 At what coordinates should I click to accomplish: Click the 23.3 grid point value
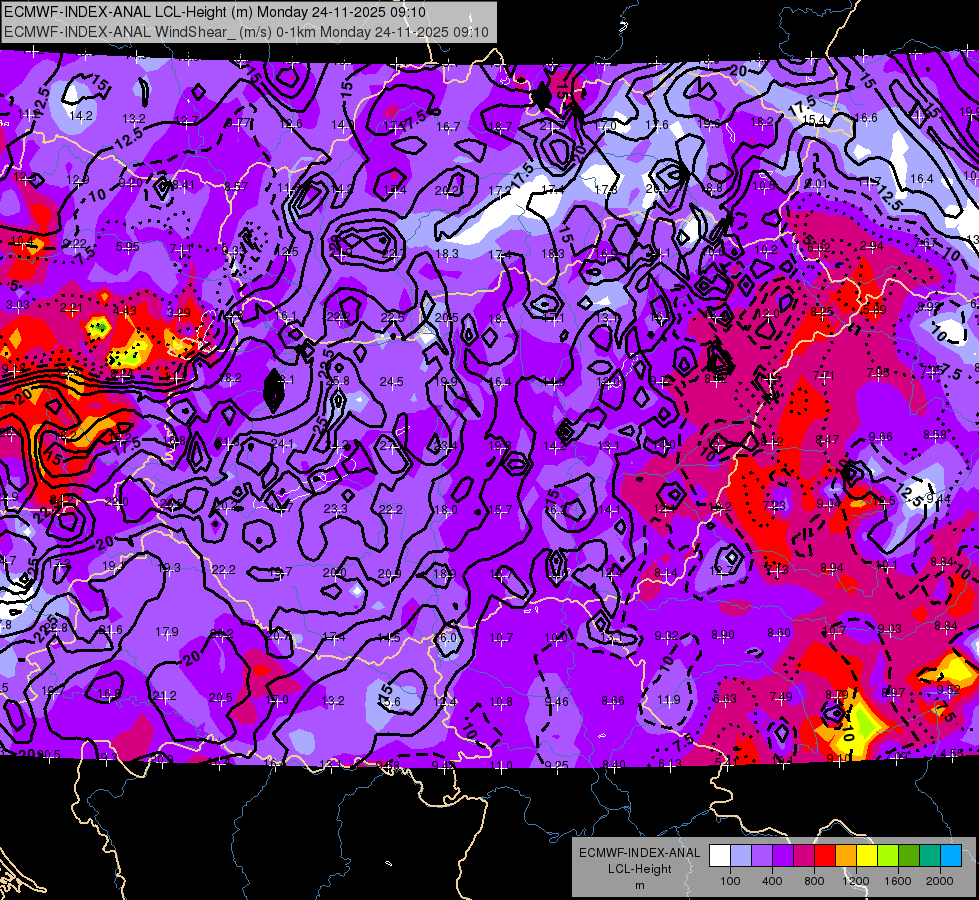coord(335,509)
